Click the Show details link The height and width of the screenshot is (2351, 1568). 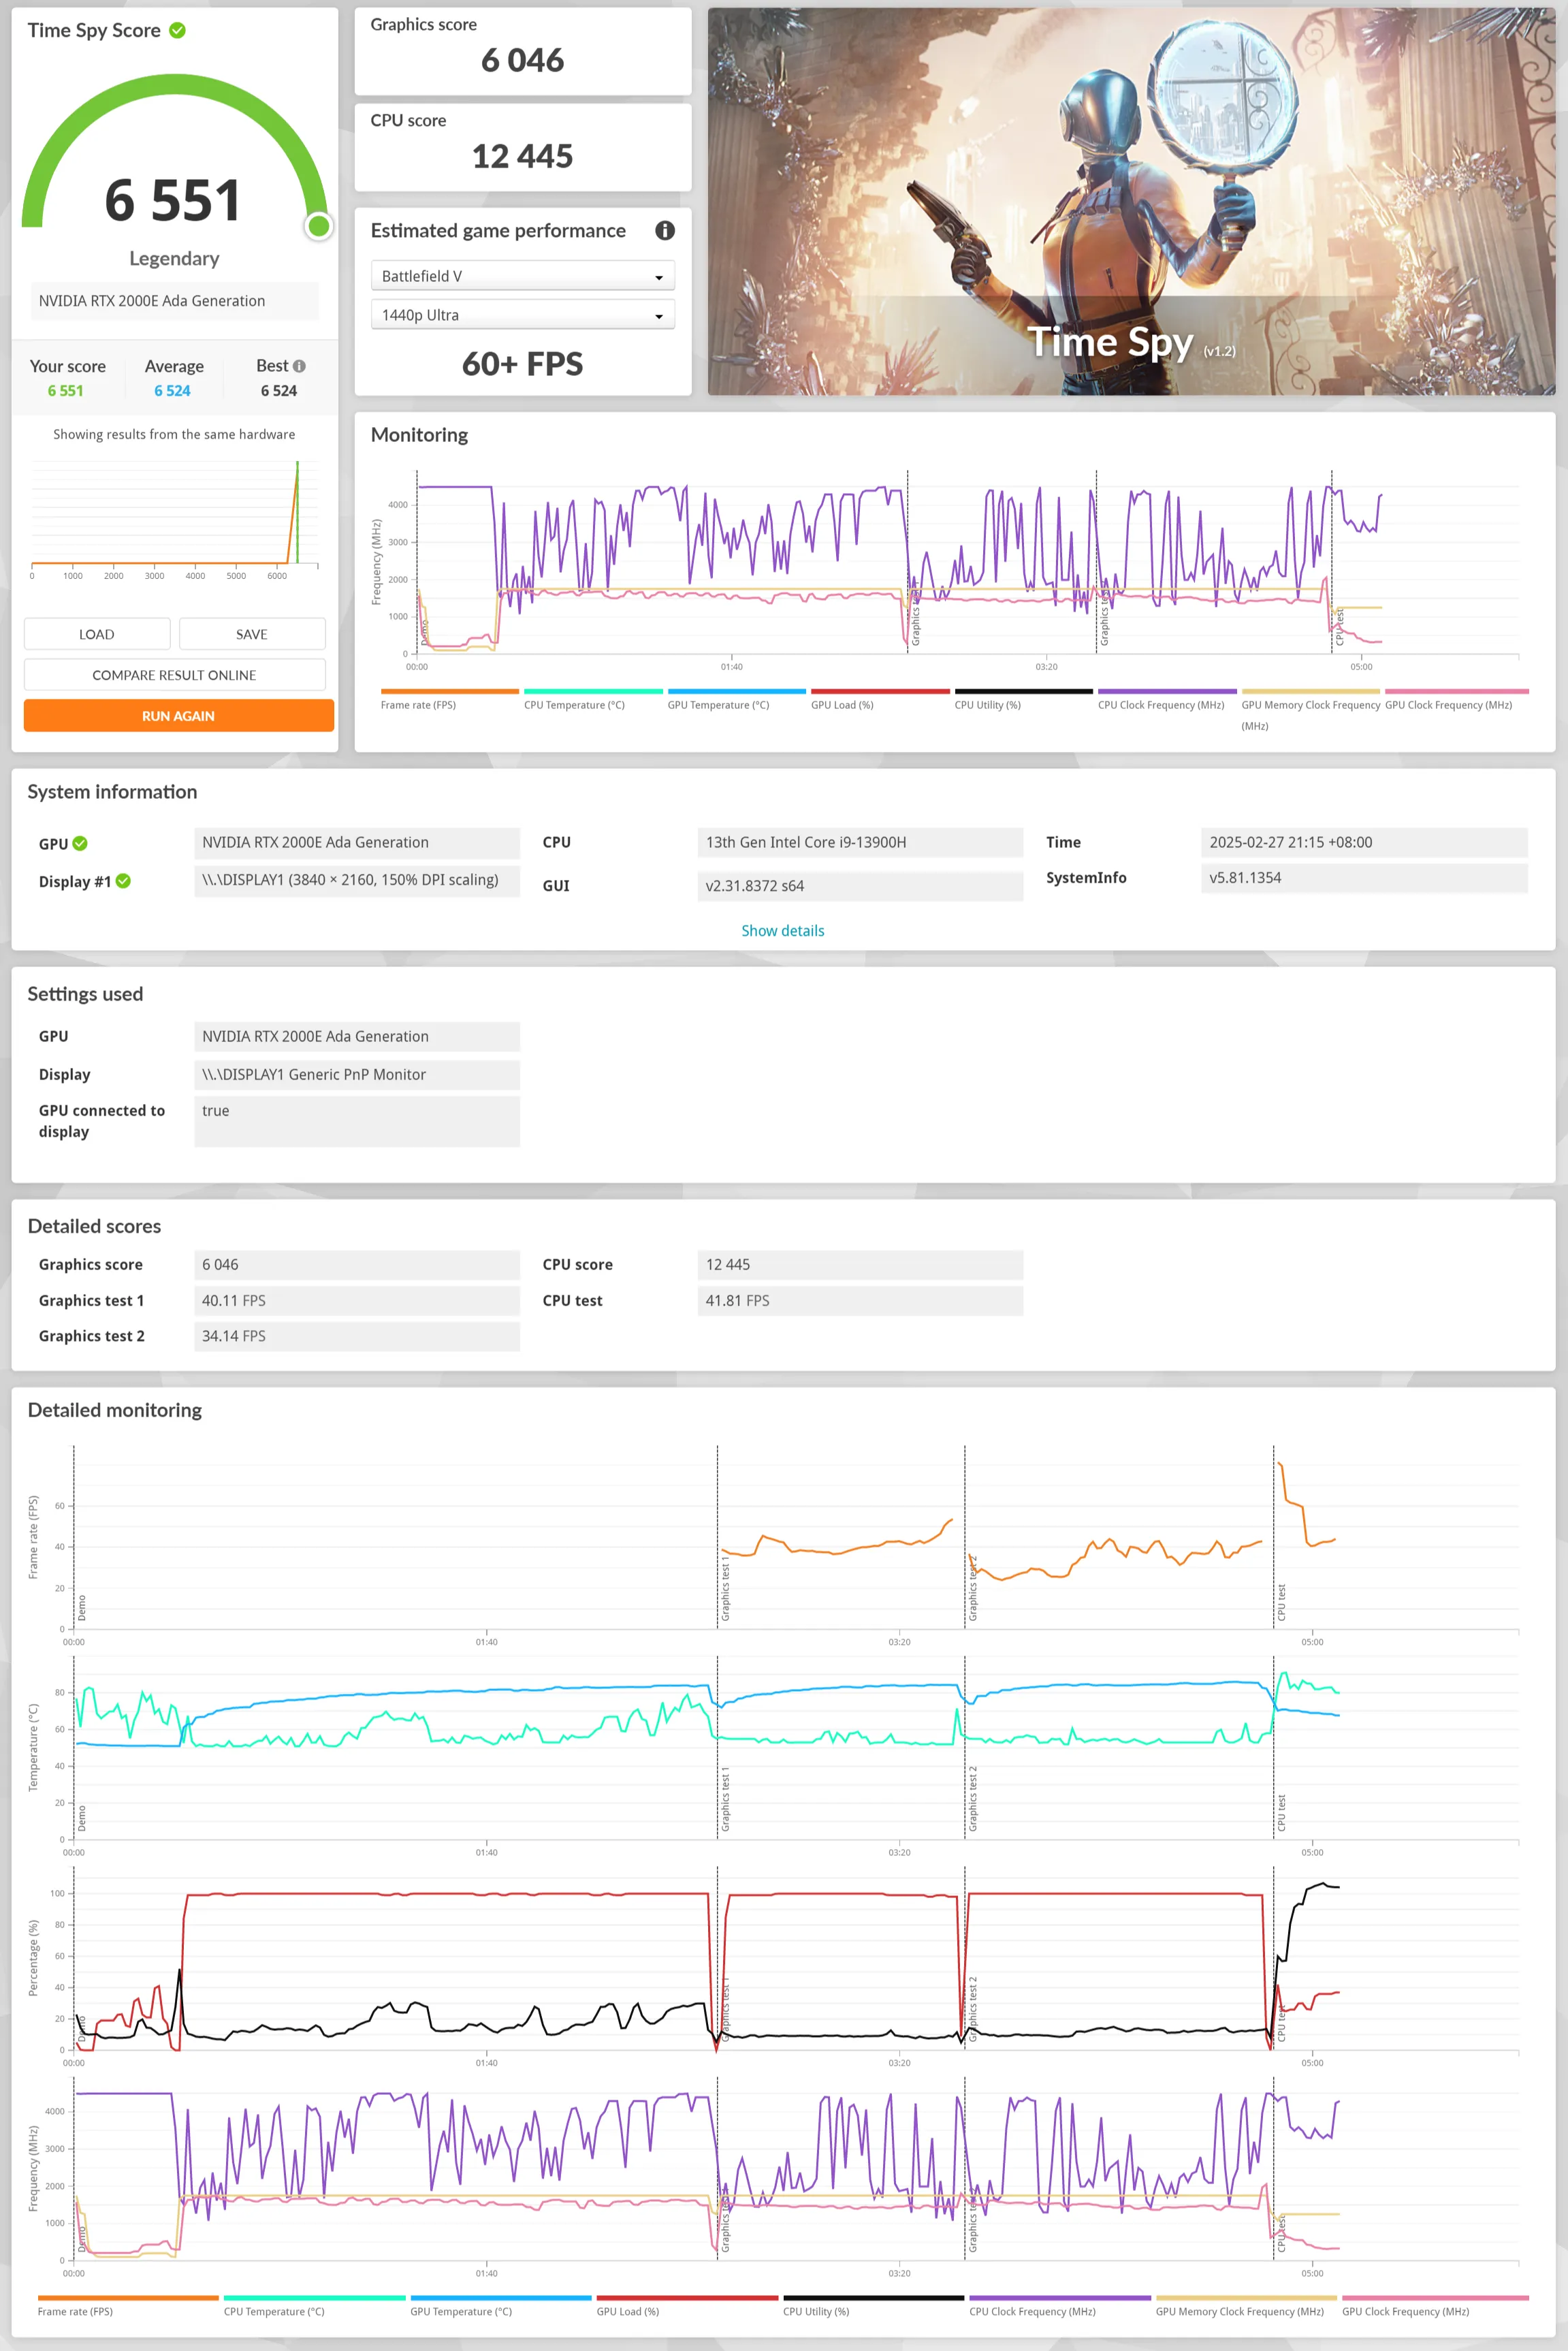(x=783, y=930)
